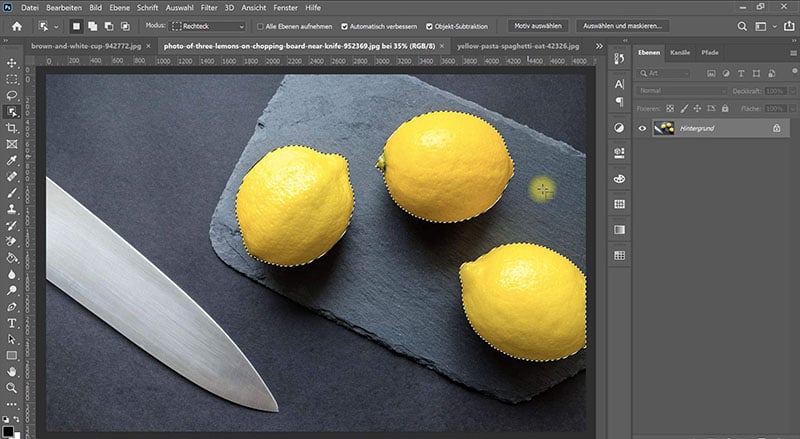
Task: Open the Character panel icon
Action: (x=619, y=84)
